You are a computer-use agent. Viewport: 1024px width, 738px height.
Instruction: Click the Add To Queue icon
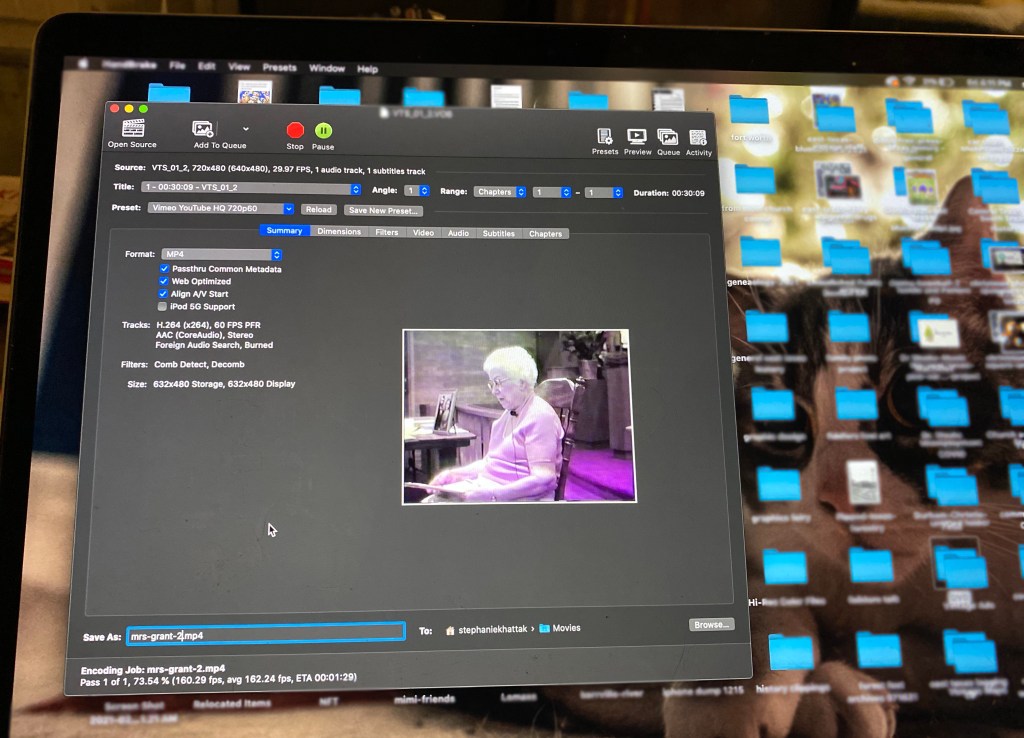pos(204,129)
